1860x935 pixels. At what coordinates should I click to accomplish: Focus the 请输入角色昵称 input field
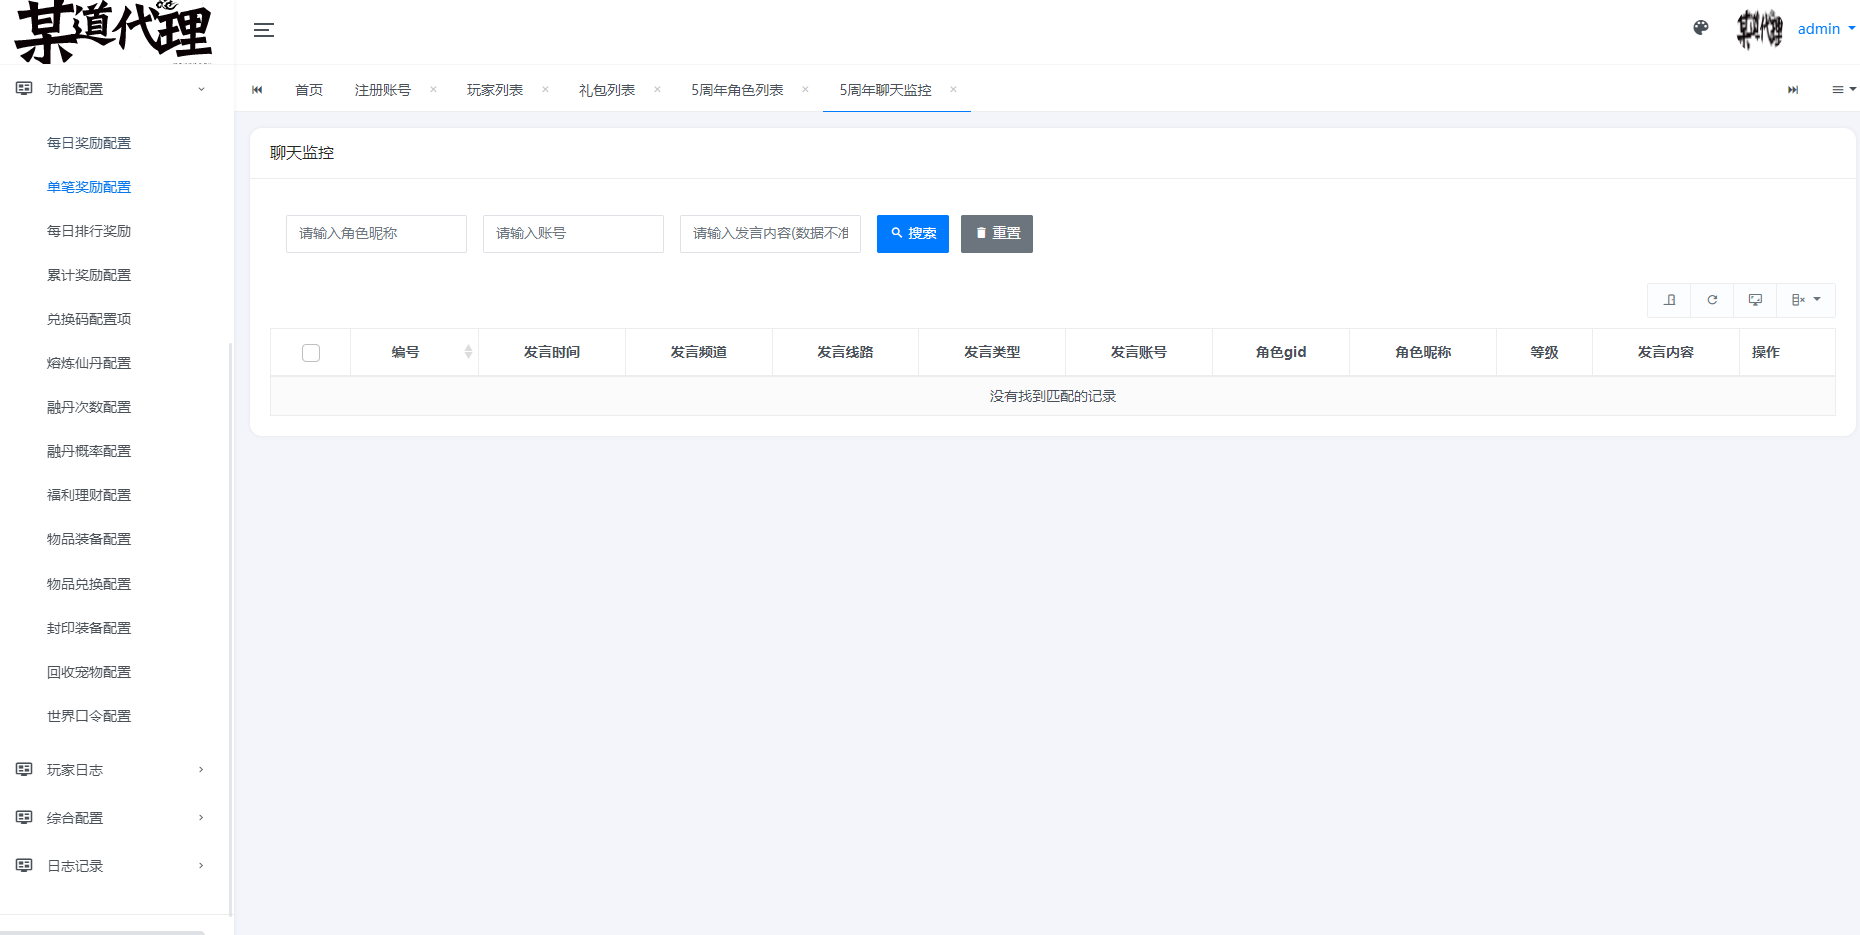376,234
